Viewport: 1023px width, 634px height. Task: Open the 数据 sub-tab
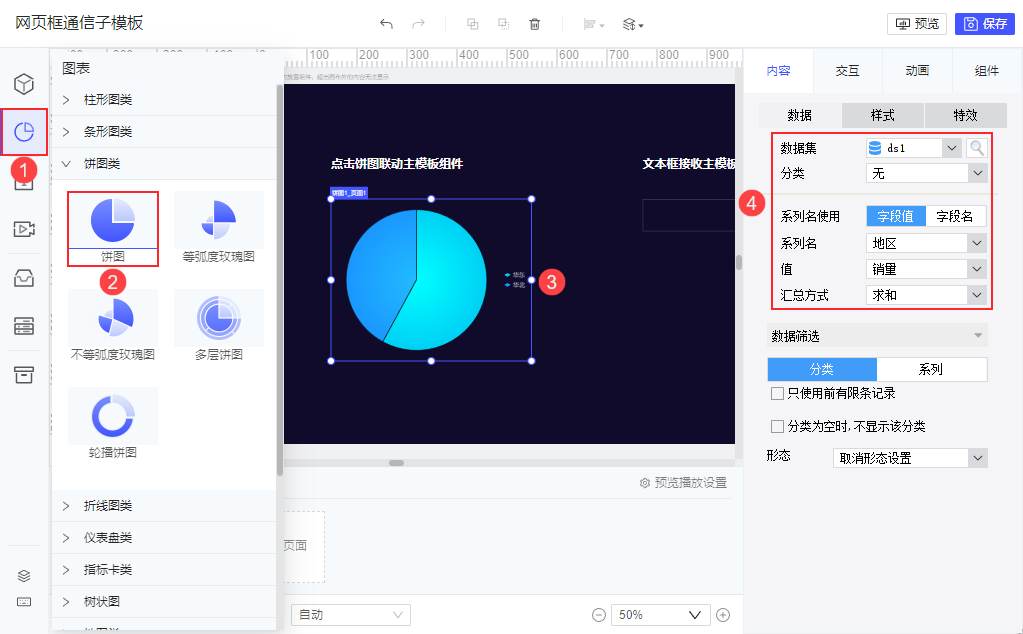[x=800, y=115]
